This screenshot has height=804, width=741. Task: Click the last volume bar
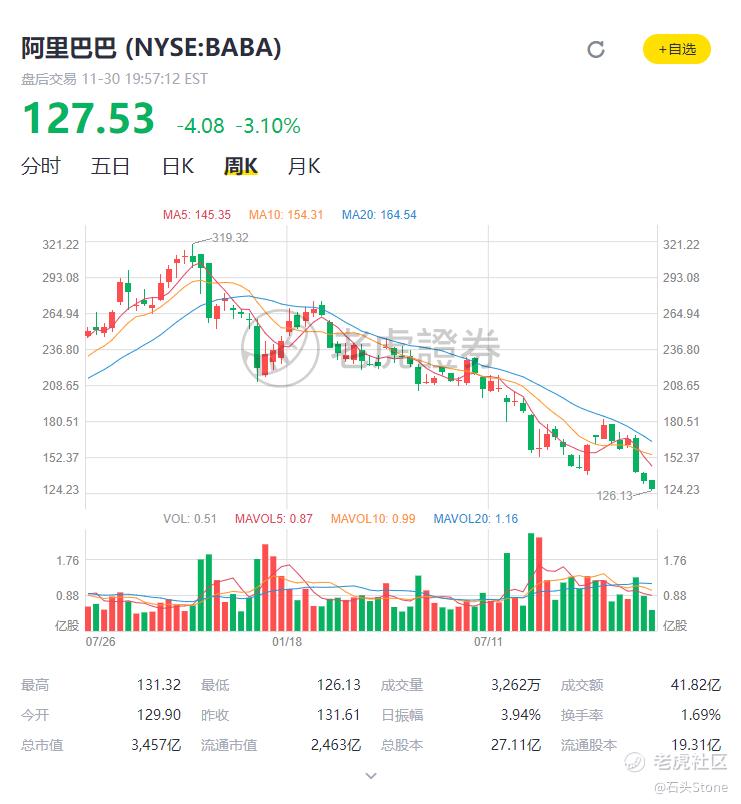coord(652,620)
